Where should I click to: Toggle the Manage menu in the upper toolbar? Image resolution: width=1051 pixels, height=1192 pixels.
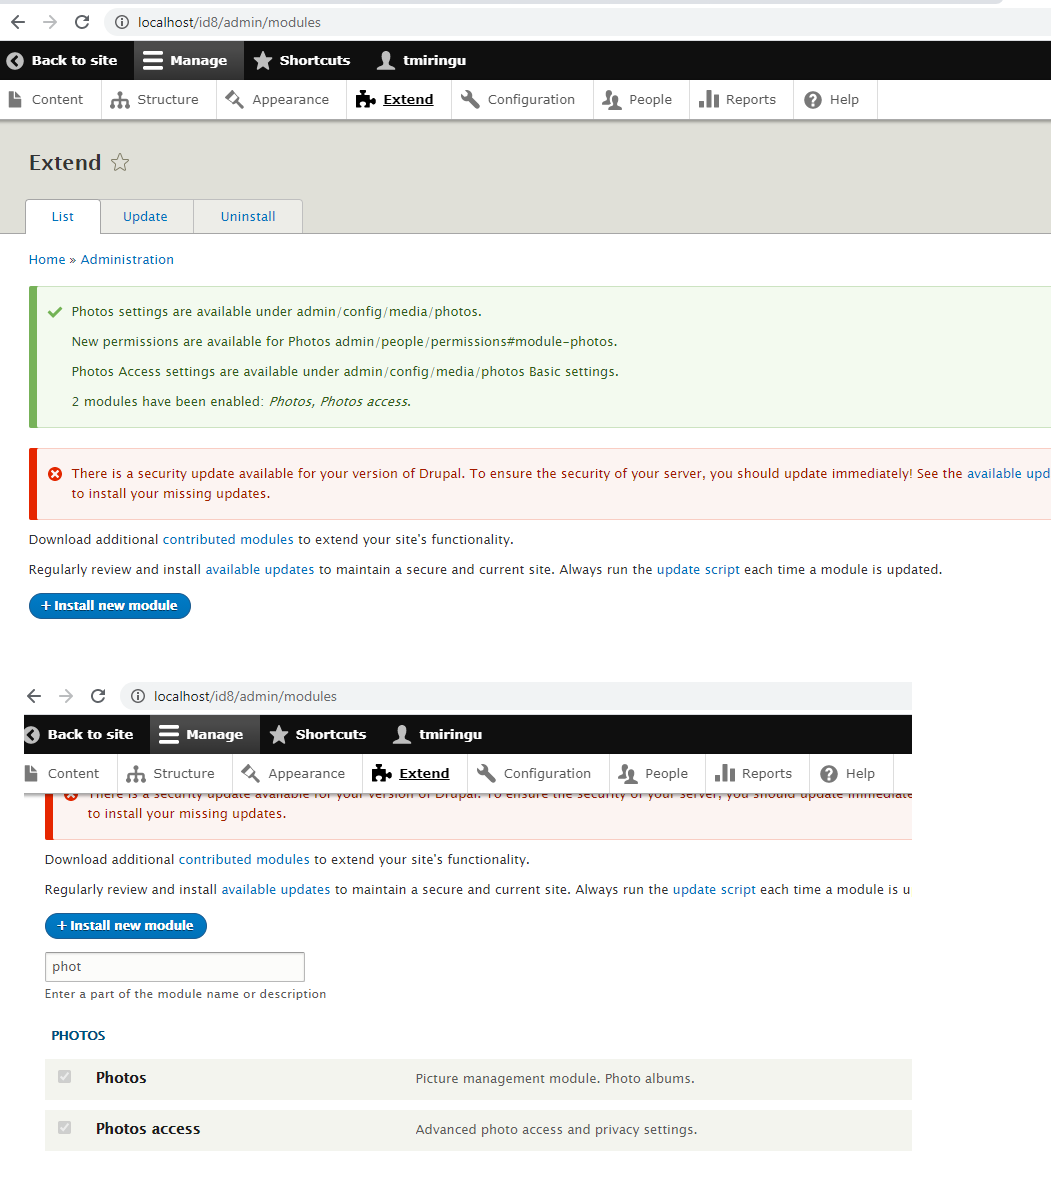(186, 61)
